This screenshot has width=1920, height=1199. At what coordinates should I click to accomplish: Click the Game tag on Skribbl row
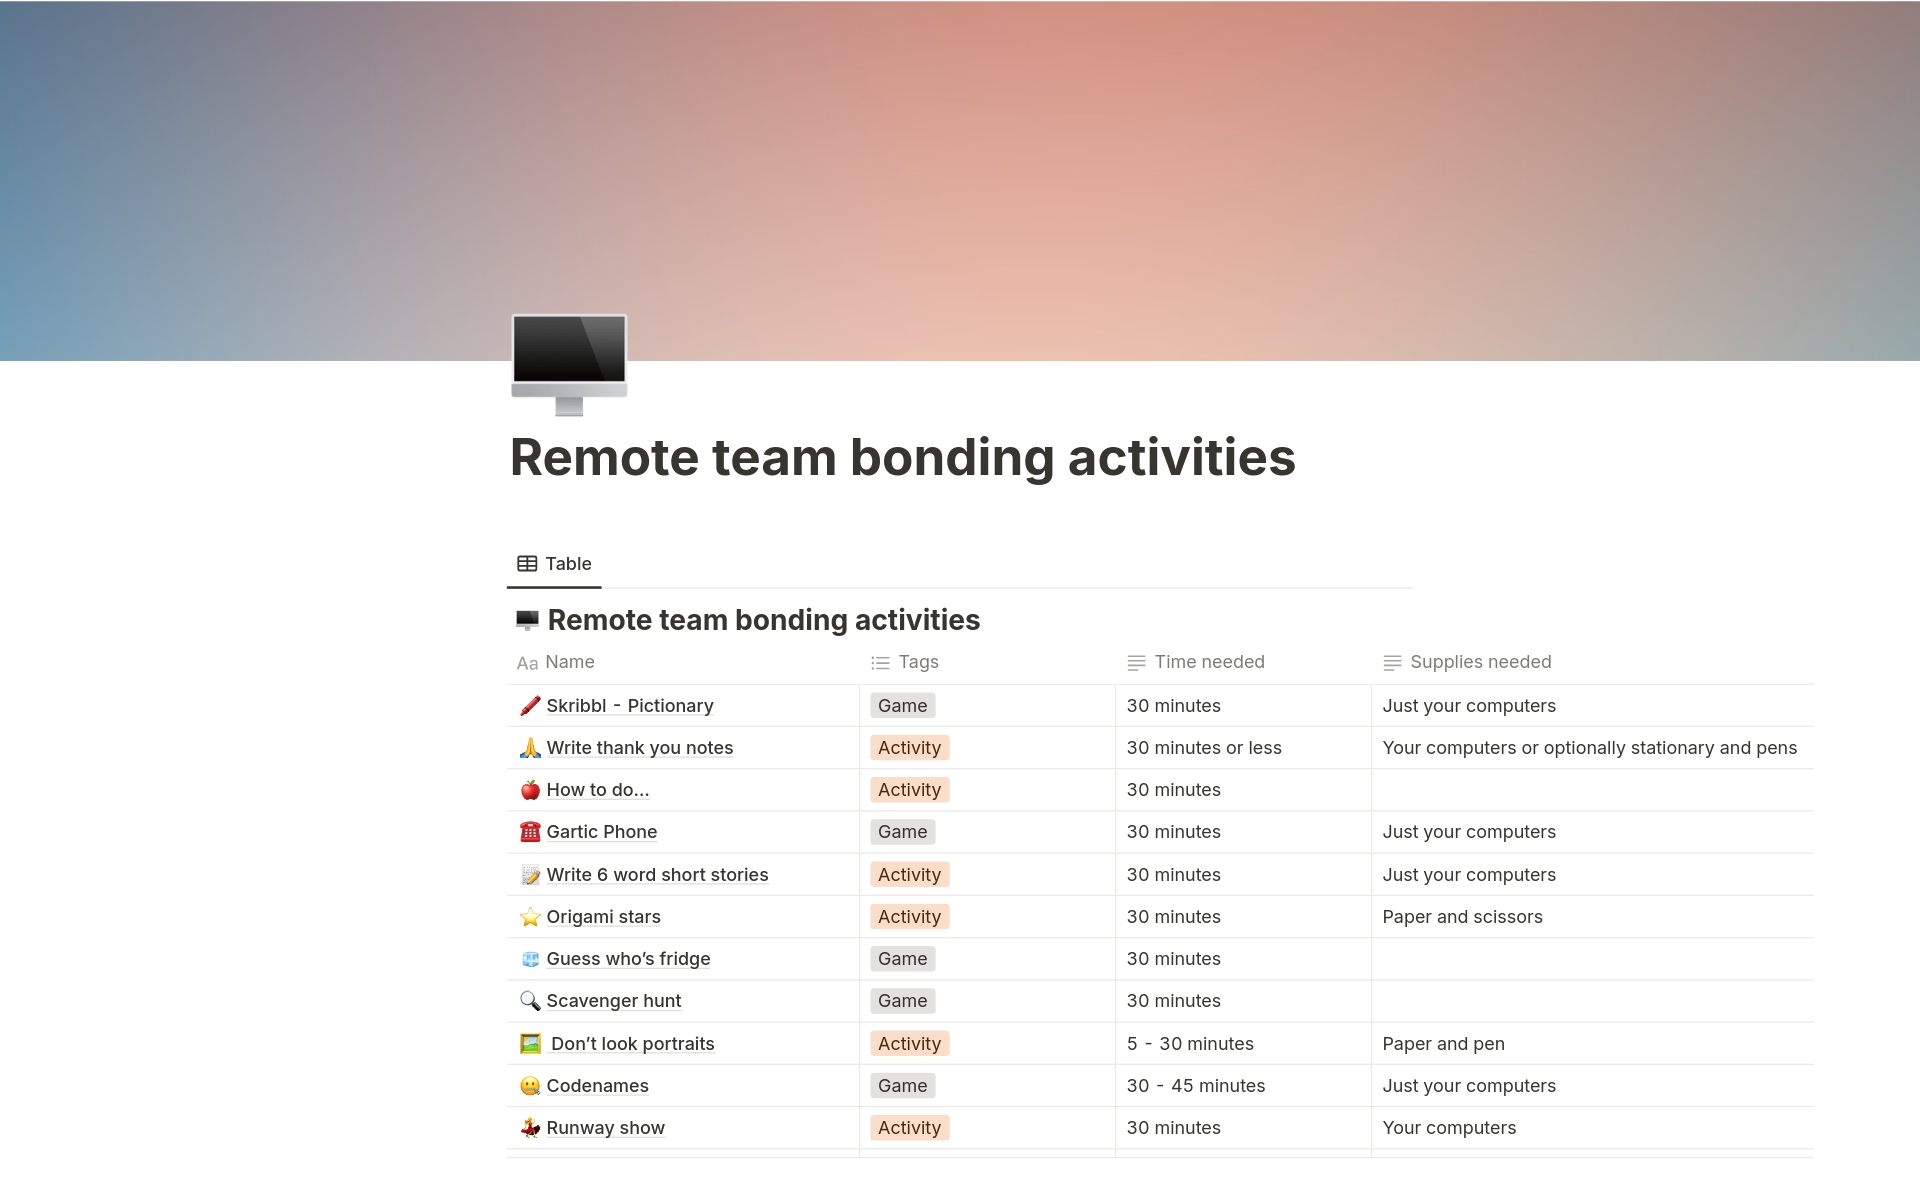(x=902, y=706)
